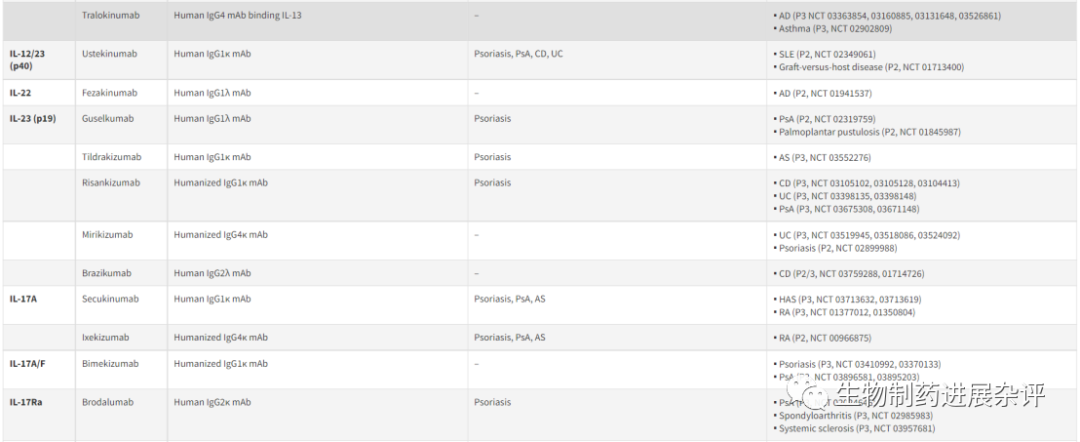Click the Systemic sclerosis trial entry

856,428
